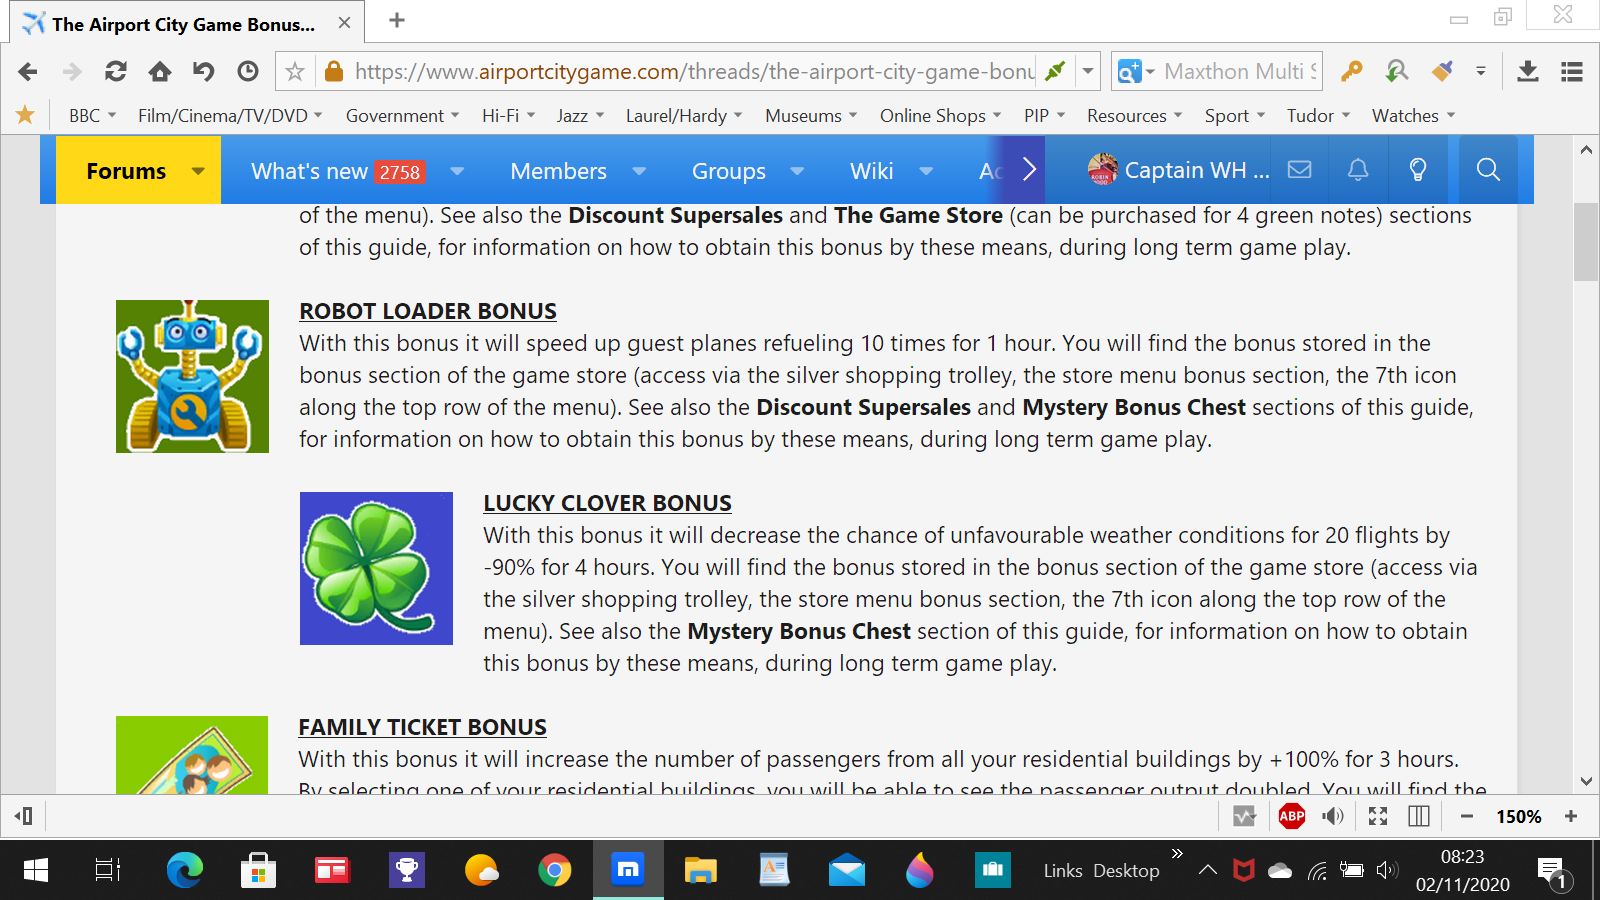The height and width of the screenshot is (900, 1600).
Task: Toggle the browser sound mute icon
Action: pos(1333,816)
